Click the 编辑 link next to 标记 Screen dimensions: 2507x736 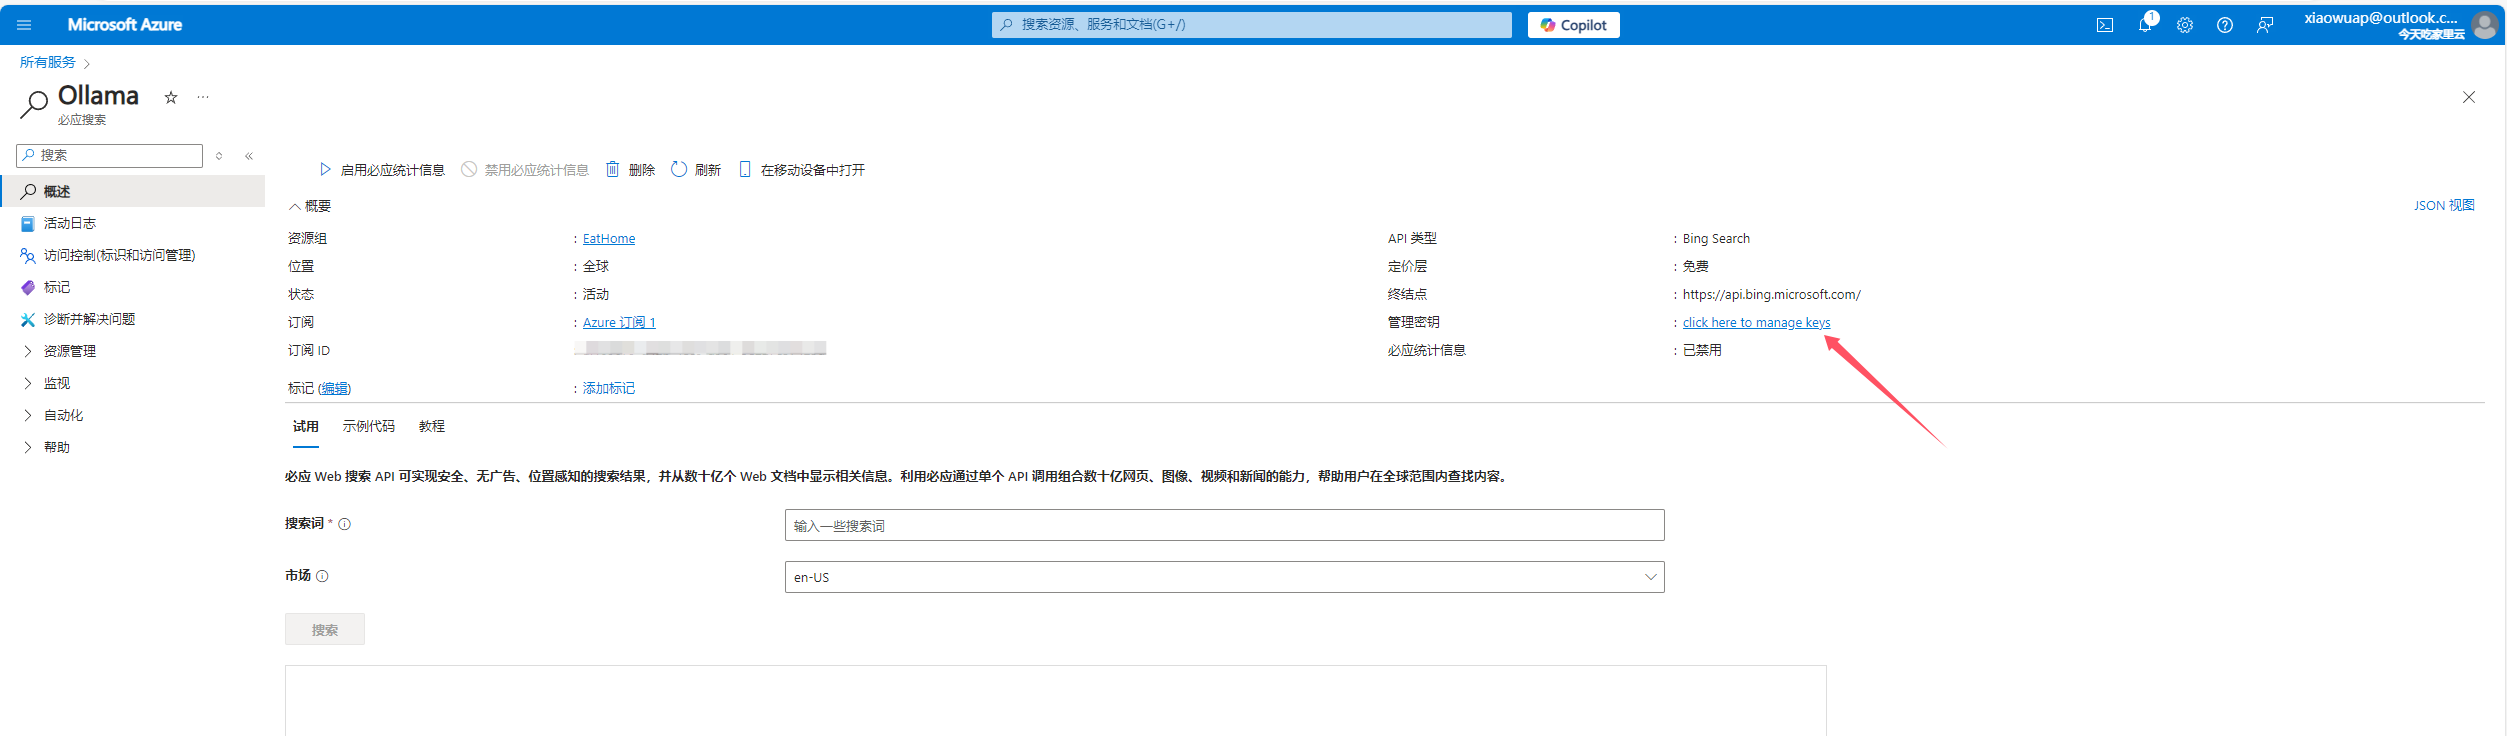(335, 389)
